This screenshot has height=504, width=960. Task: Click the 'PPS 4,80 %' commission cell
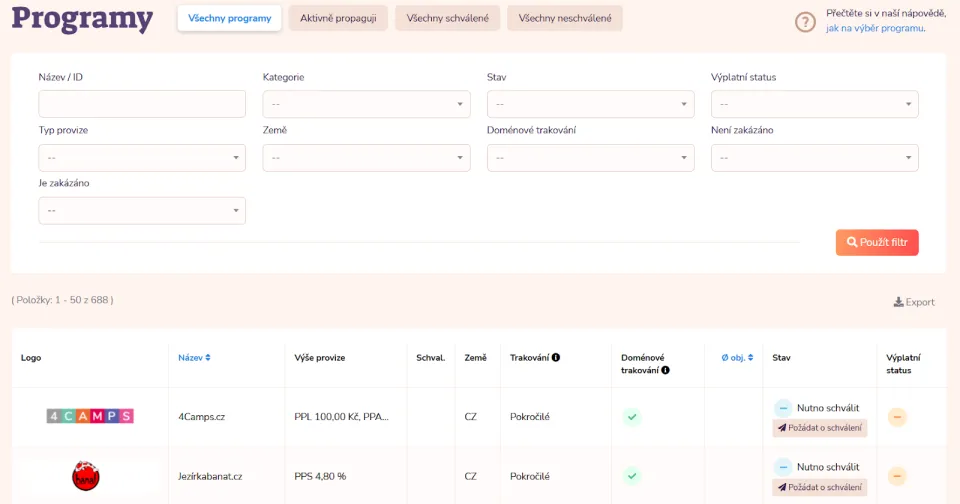click(x=320, y=476)
